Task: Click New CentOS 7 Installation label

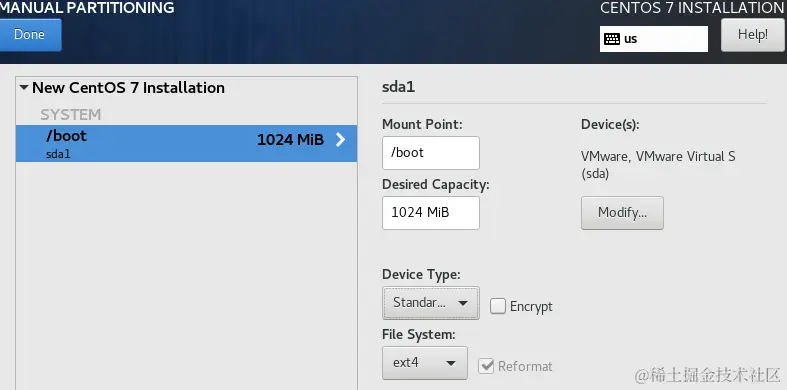Action: 128,88
